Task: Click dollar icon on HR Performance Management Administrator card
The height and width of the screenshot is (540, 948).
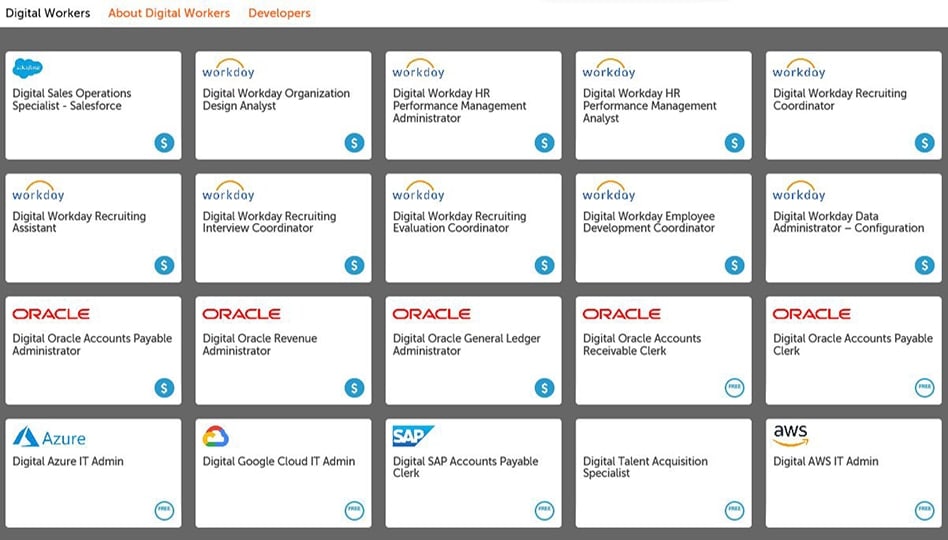Action: point(545,143)
